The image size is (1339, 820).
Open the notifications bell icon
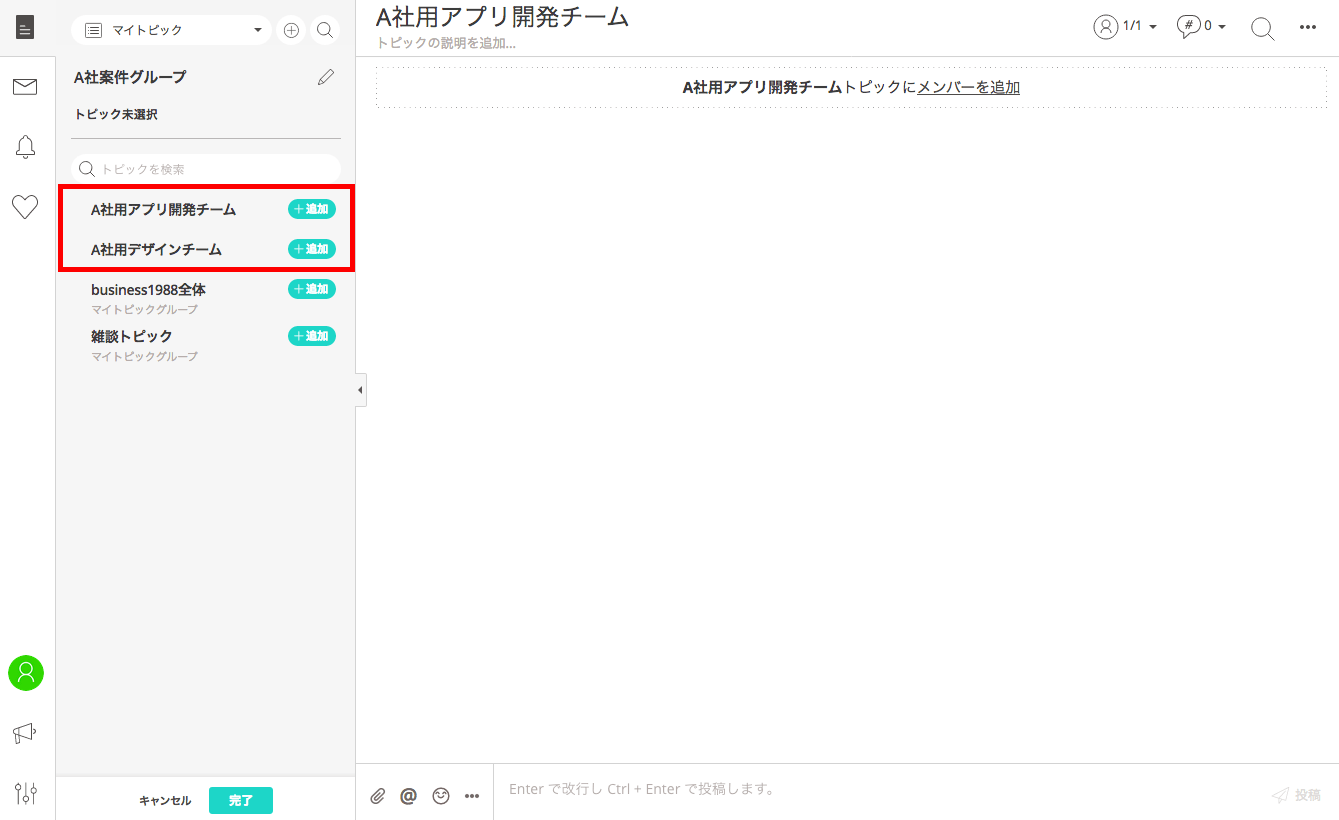25,147
